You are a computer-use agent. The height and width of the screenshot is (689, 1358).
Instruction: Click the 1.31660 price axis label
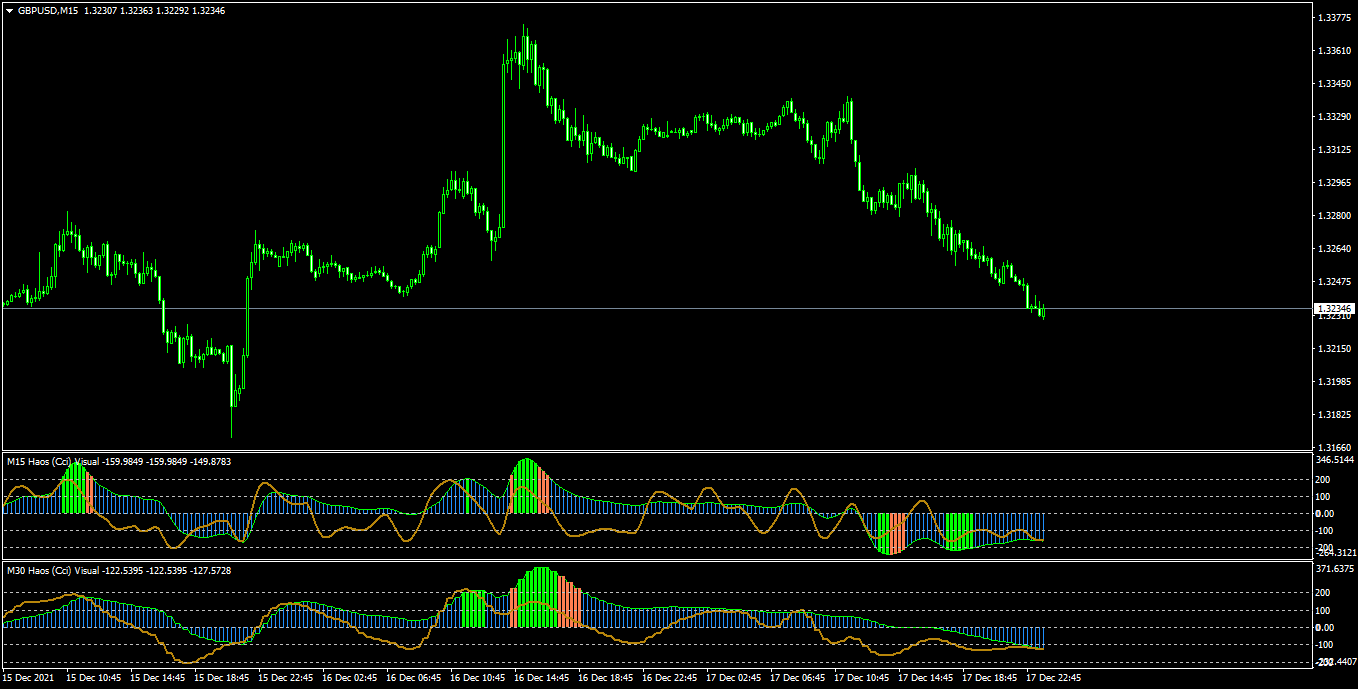(x=1335, y=447)
